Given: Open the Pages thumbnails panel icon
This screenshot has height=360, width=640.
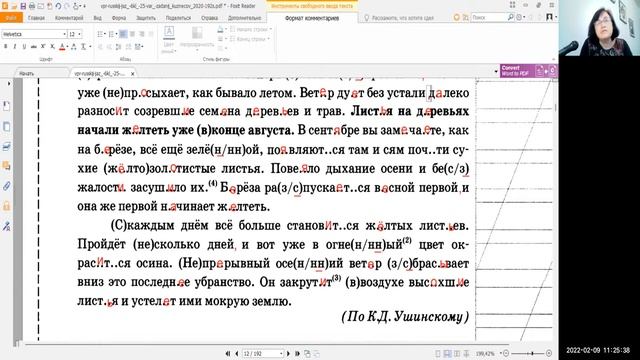Looking at the screenshot, I should (7, 127).
